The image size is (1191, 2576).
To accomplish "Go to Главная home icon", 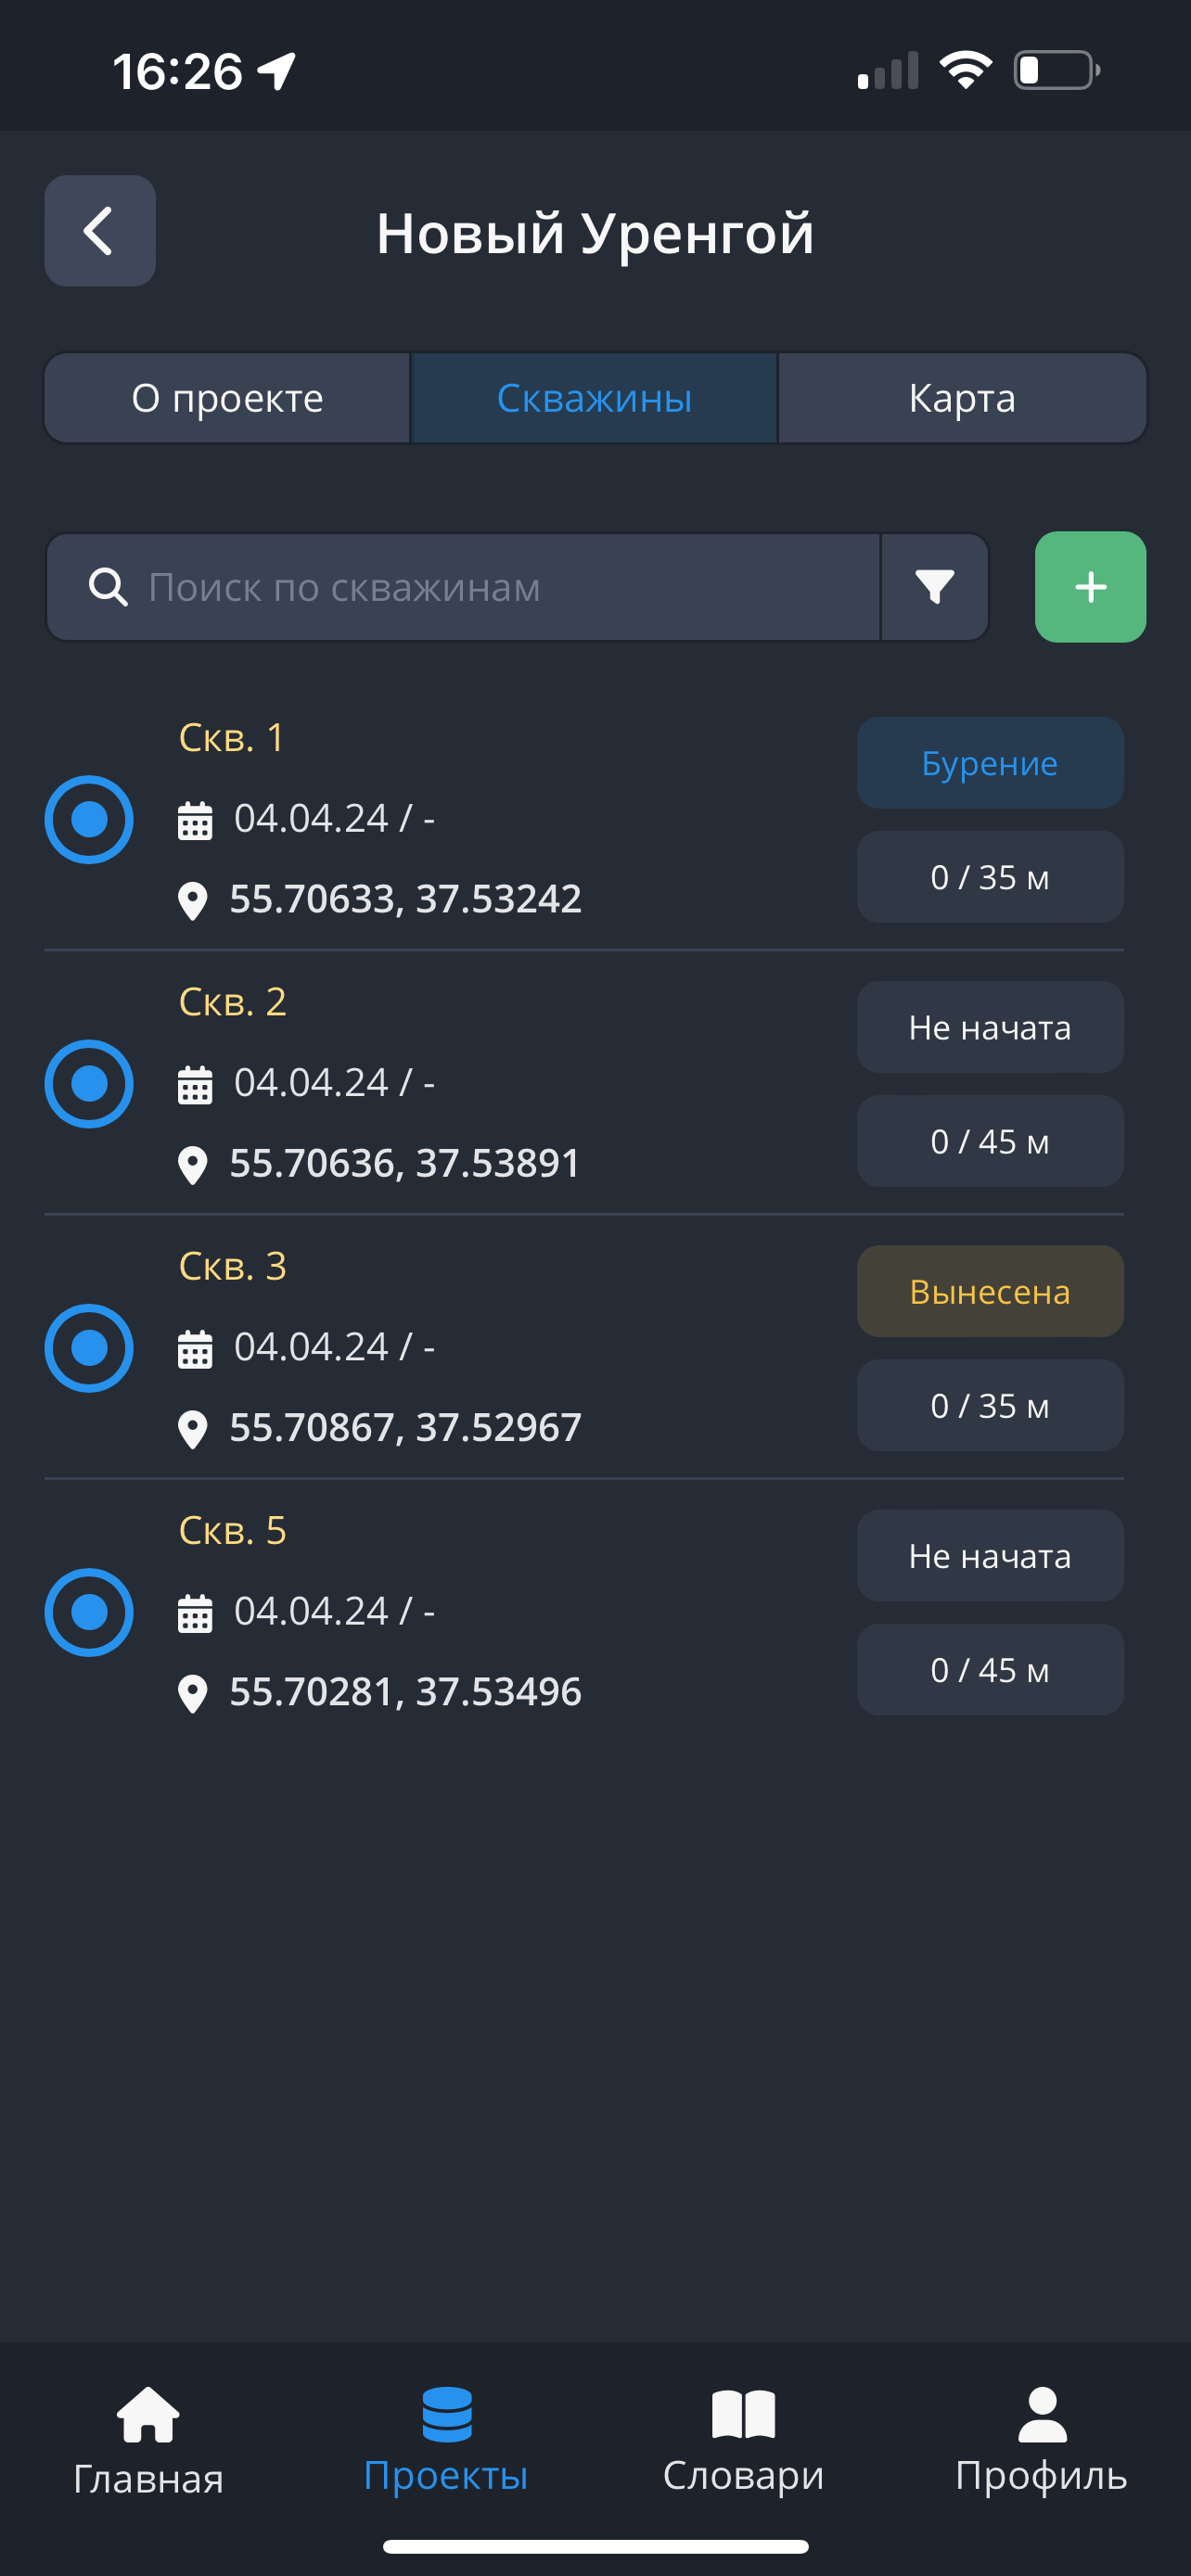I will (x=148, y=2413).
